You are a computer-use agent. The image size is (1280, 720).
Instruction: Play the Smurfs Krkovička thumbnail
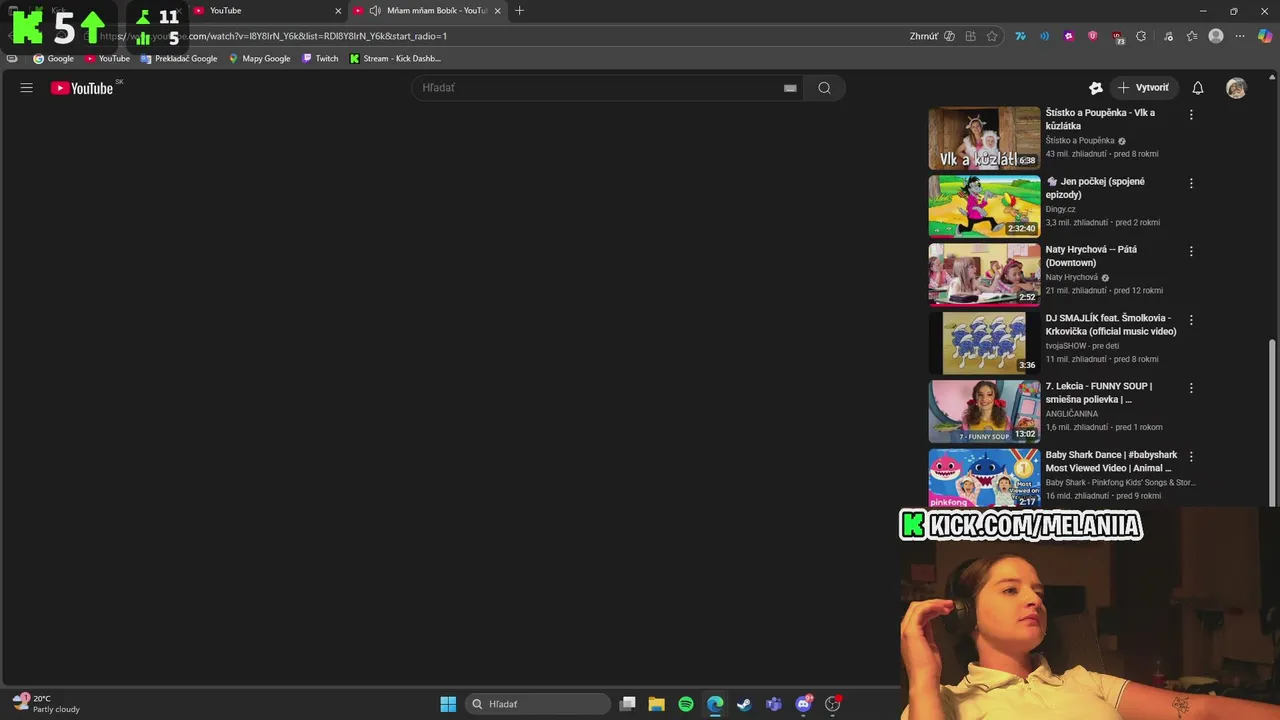(x=984, y=343)
